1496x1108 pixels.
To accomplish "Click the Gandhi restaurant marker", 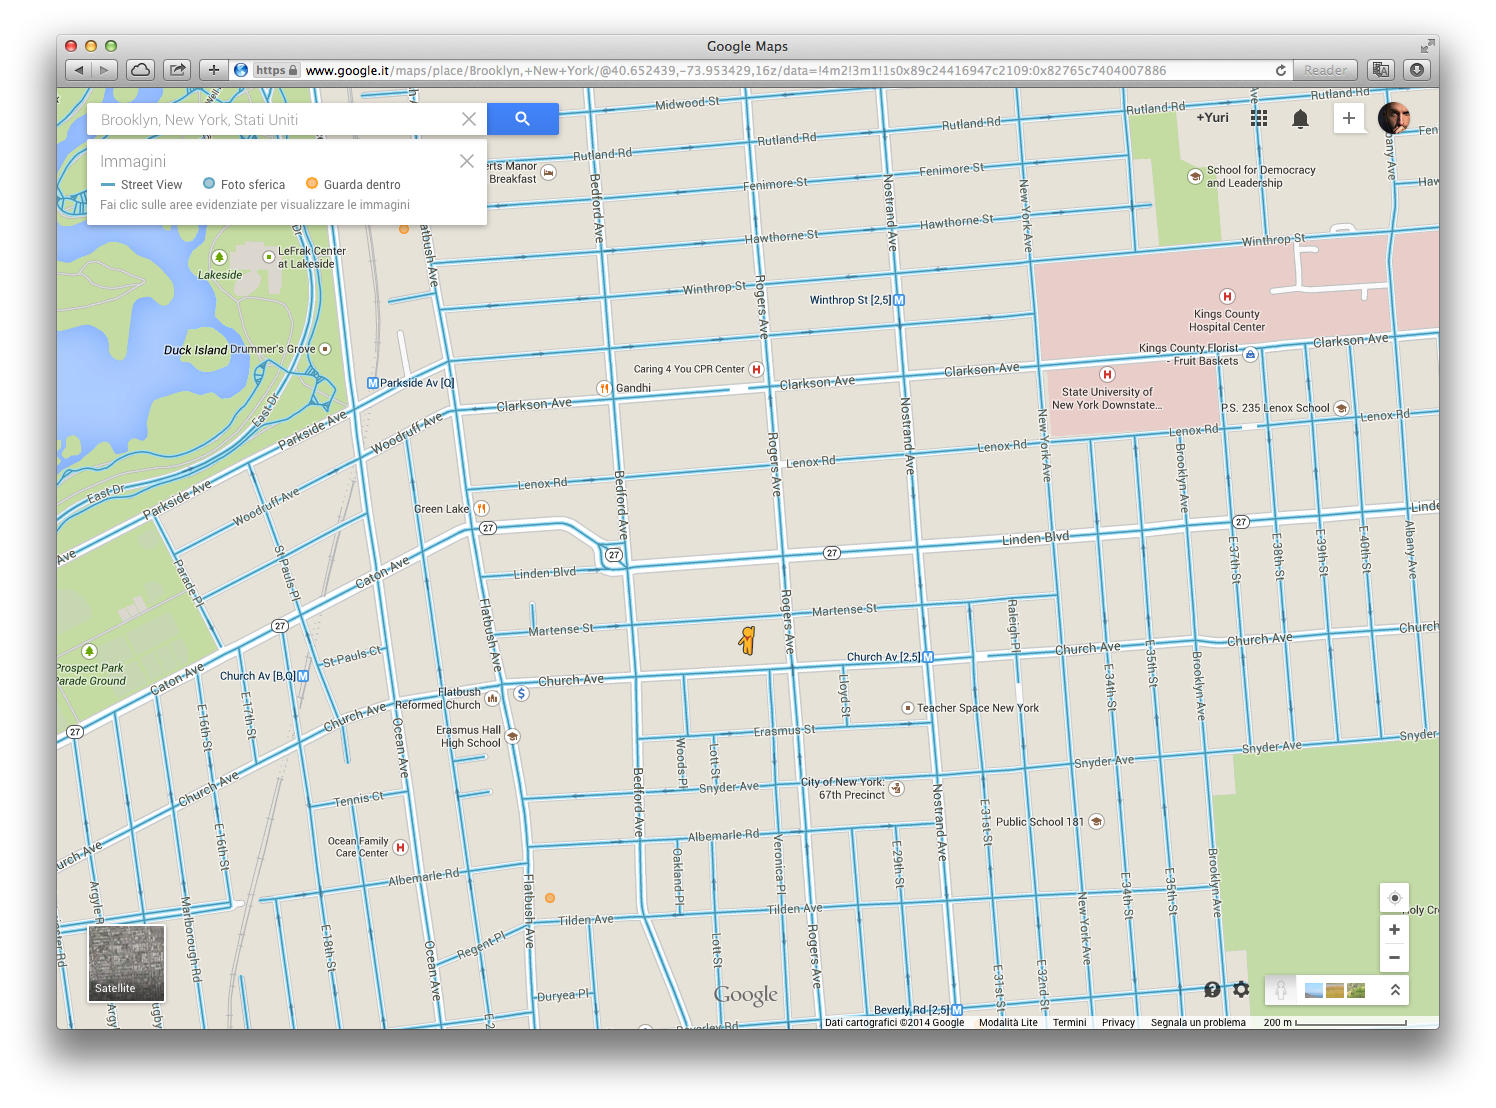I will [x=604, y=388].
